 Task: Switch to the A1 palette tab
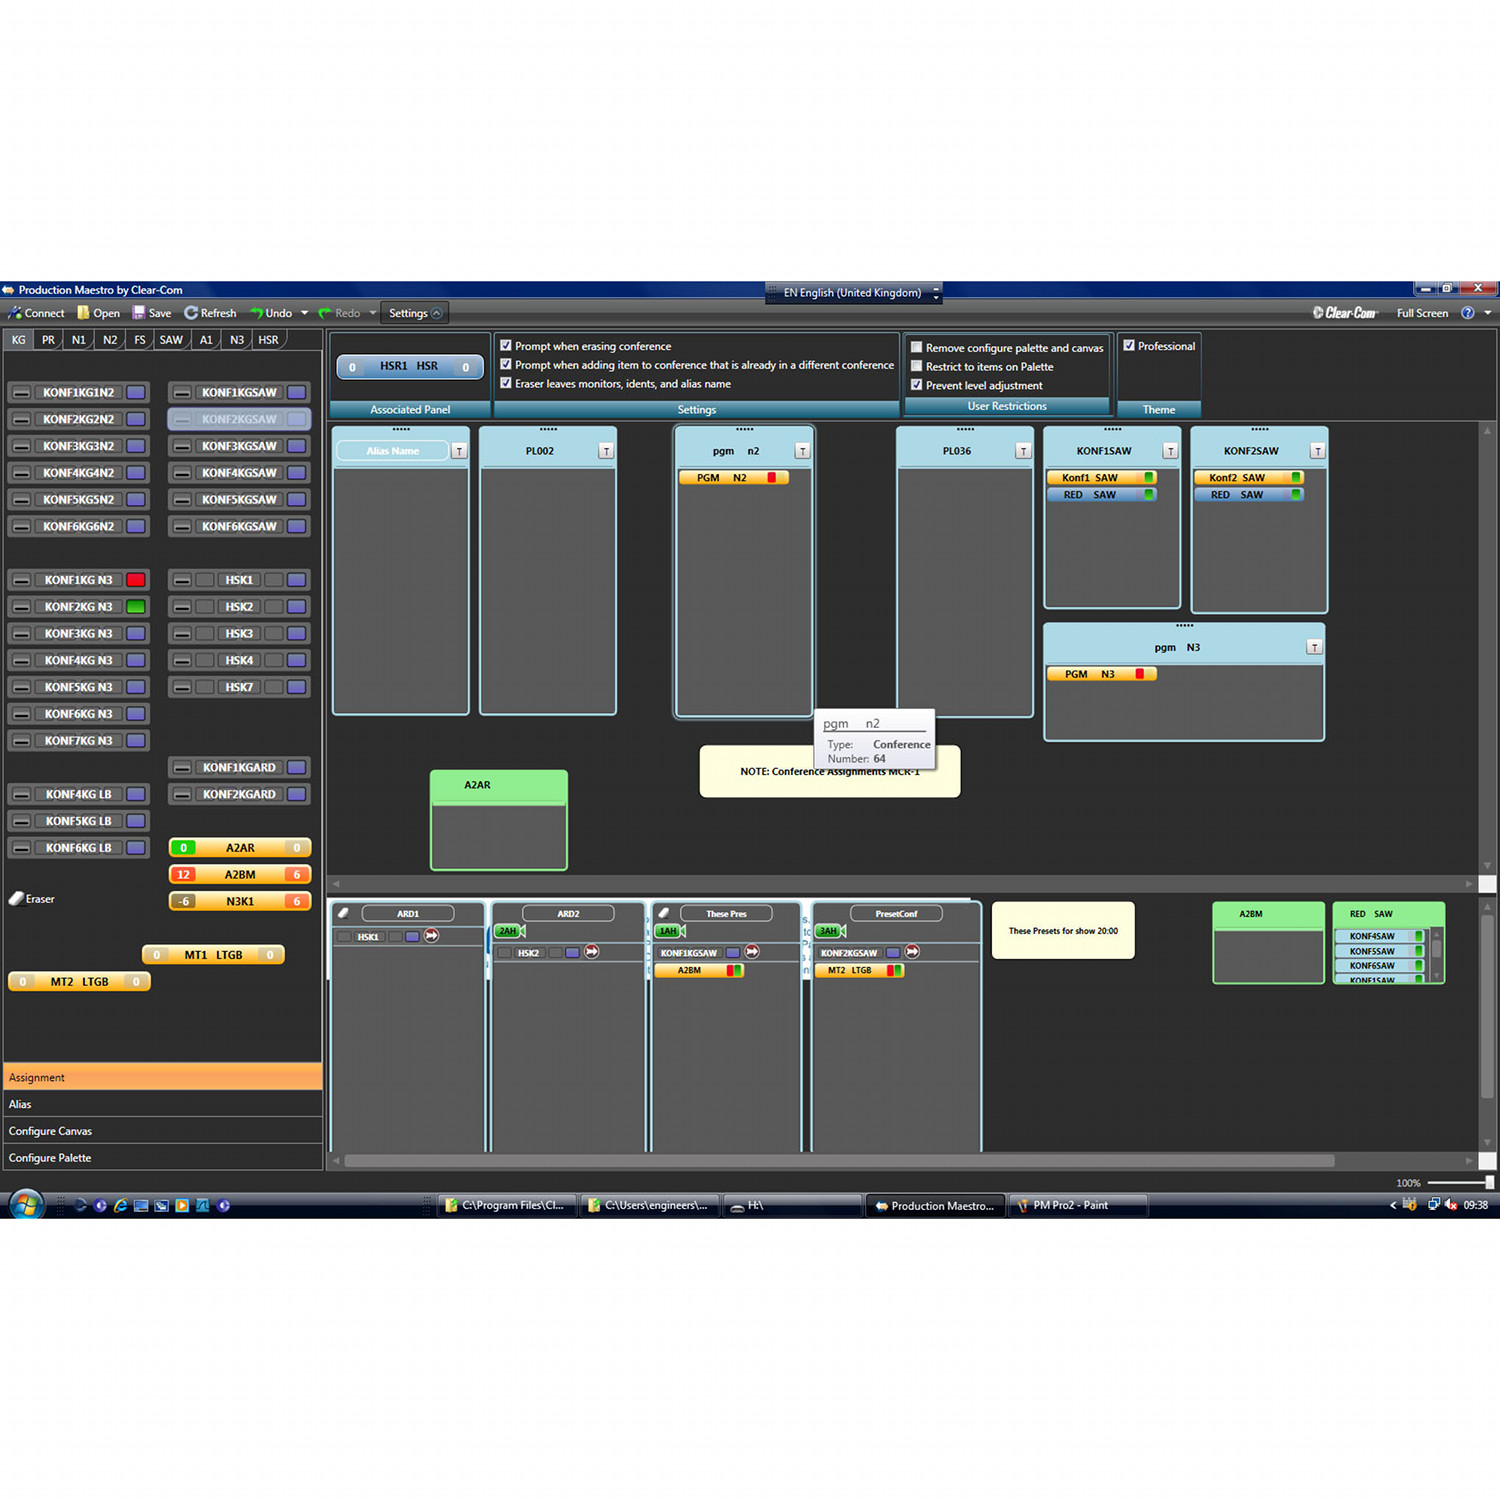pyautogui.click(x=206, y=340)
